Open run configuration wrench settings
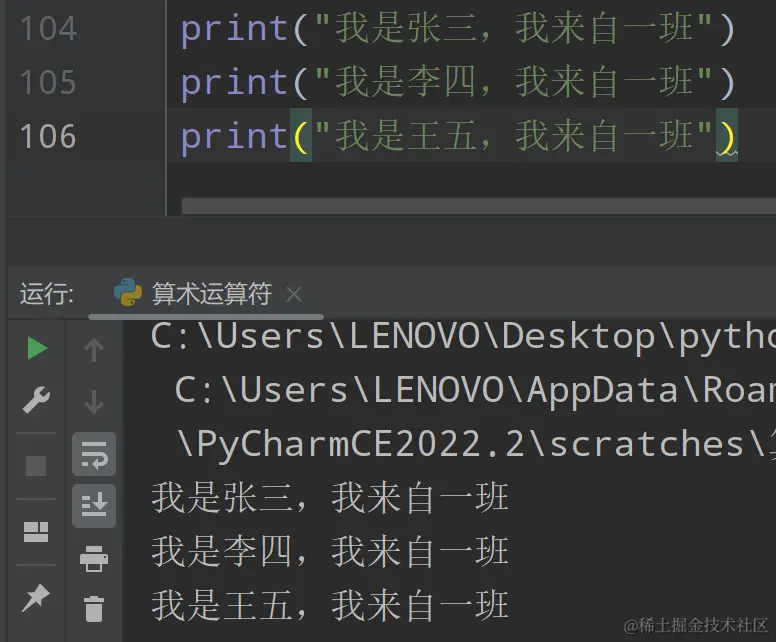This screenshot has height=642, width=776. [x=37, y=399]
